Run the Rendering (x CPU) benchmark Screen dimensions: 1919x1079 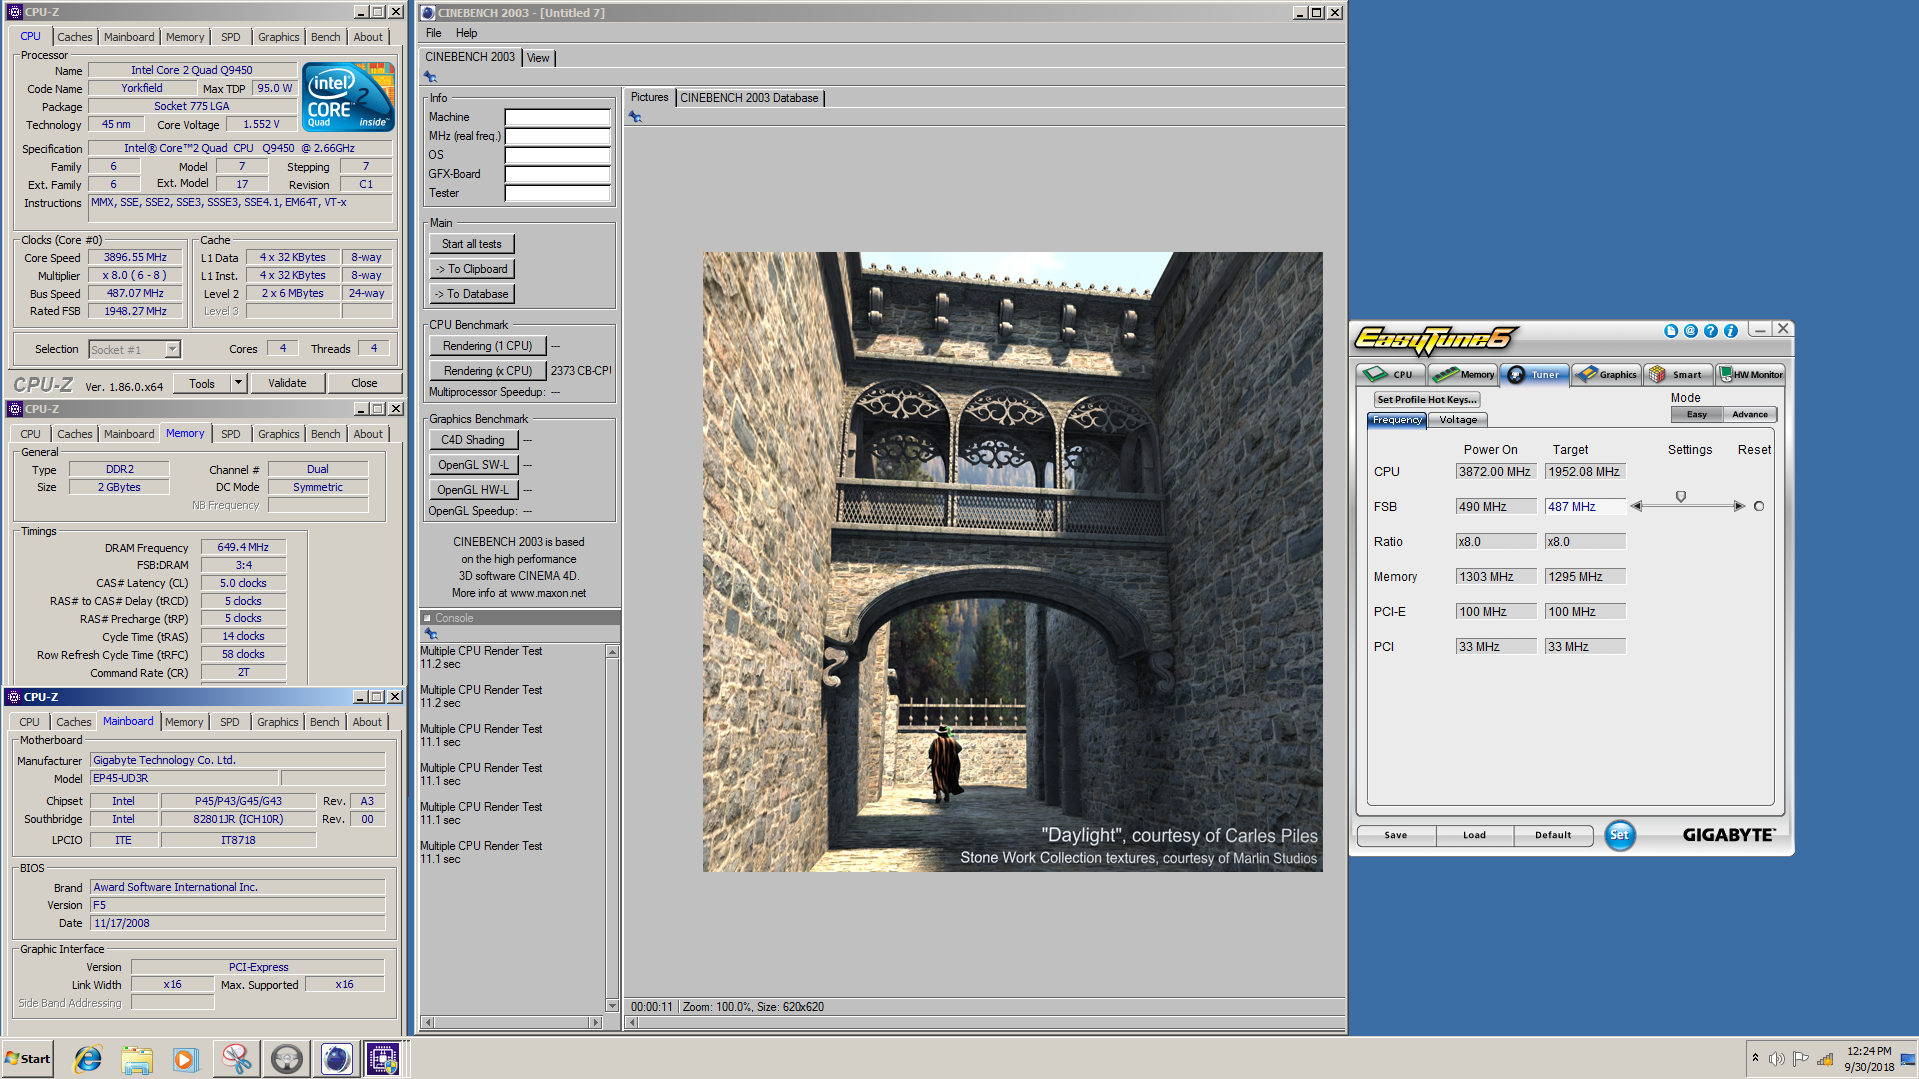488,371
